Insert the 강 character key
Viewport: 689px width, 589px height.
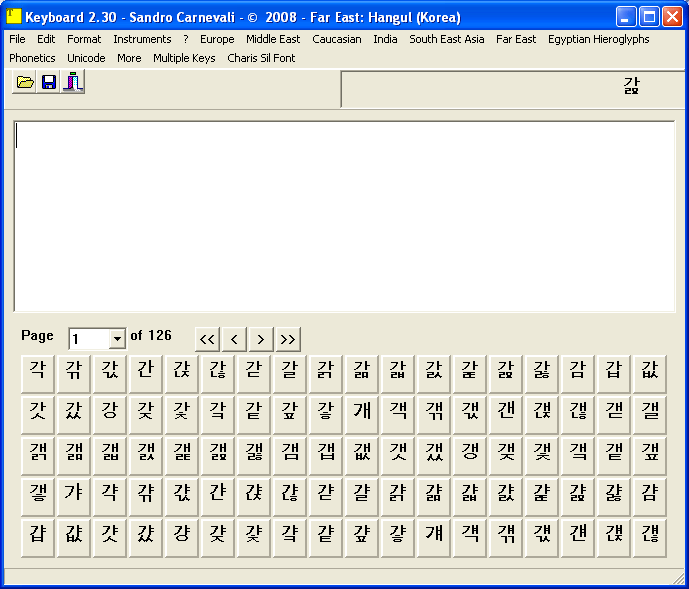109,414
